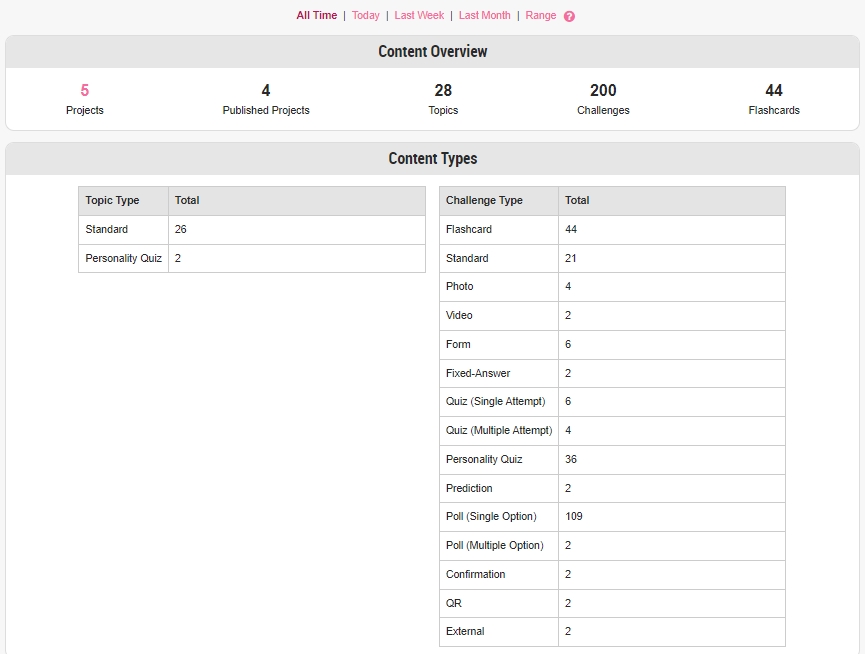Select the Standard topic total 26

click(x=297, y=229)
